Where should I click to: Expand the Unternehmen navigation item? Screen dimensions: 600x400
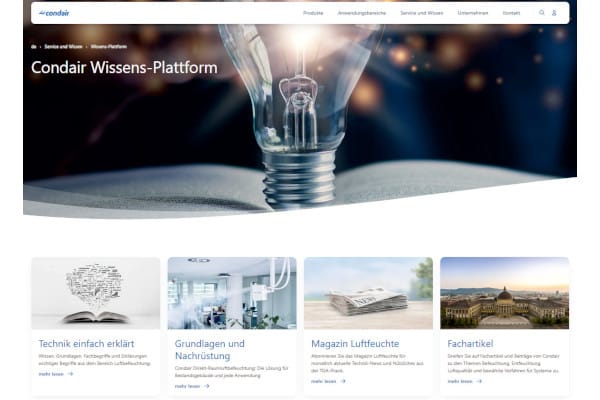(473, 13)
